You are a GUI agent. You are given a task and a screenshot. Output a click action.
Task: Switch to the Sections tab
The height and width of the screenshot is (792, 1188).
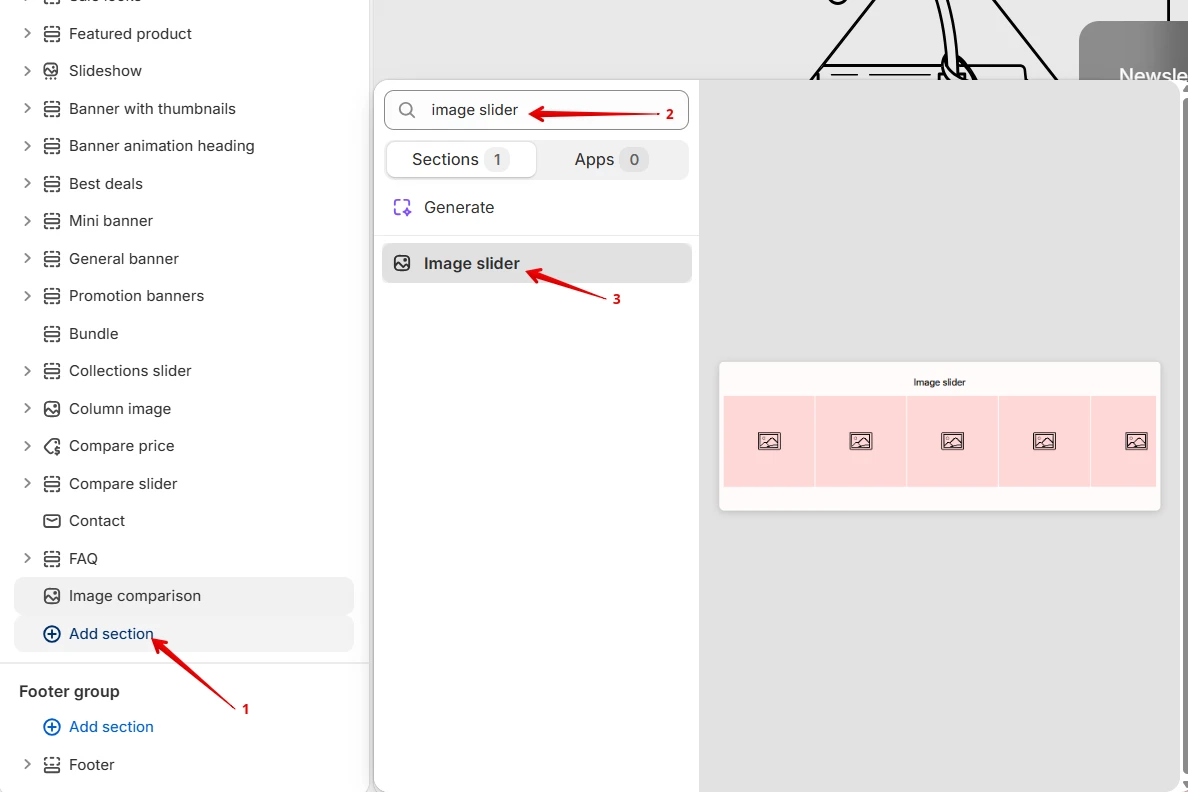coord(461,160)
